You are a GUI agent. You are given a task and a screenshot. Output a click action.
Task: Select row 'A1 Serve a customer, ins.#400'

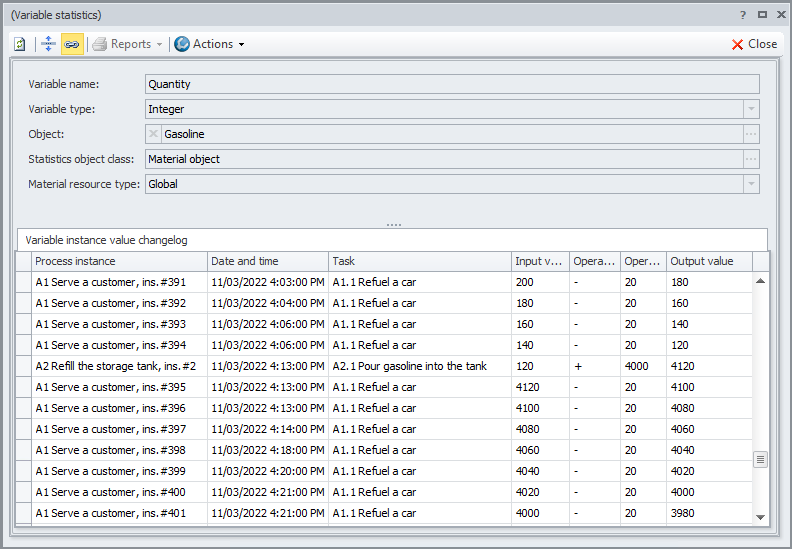384,492
